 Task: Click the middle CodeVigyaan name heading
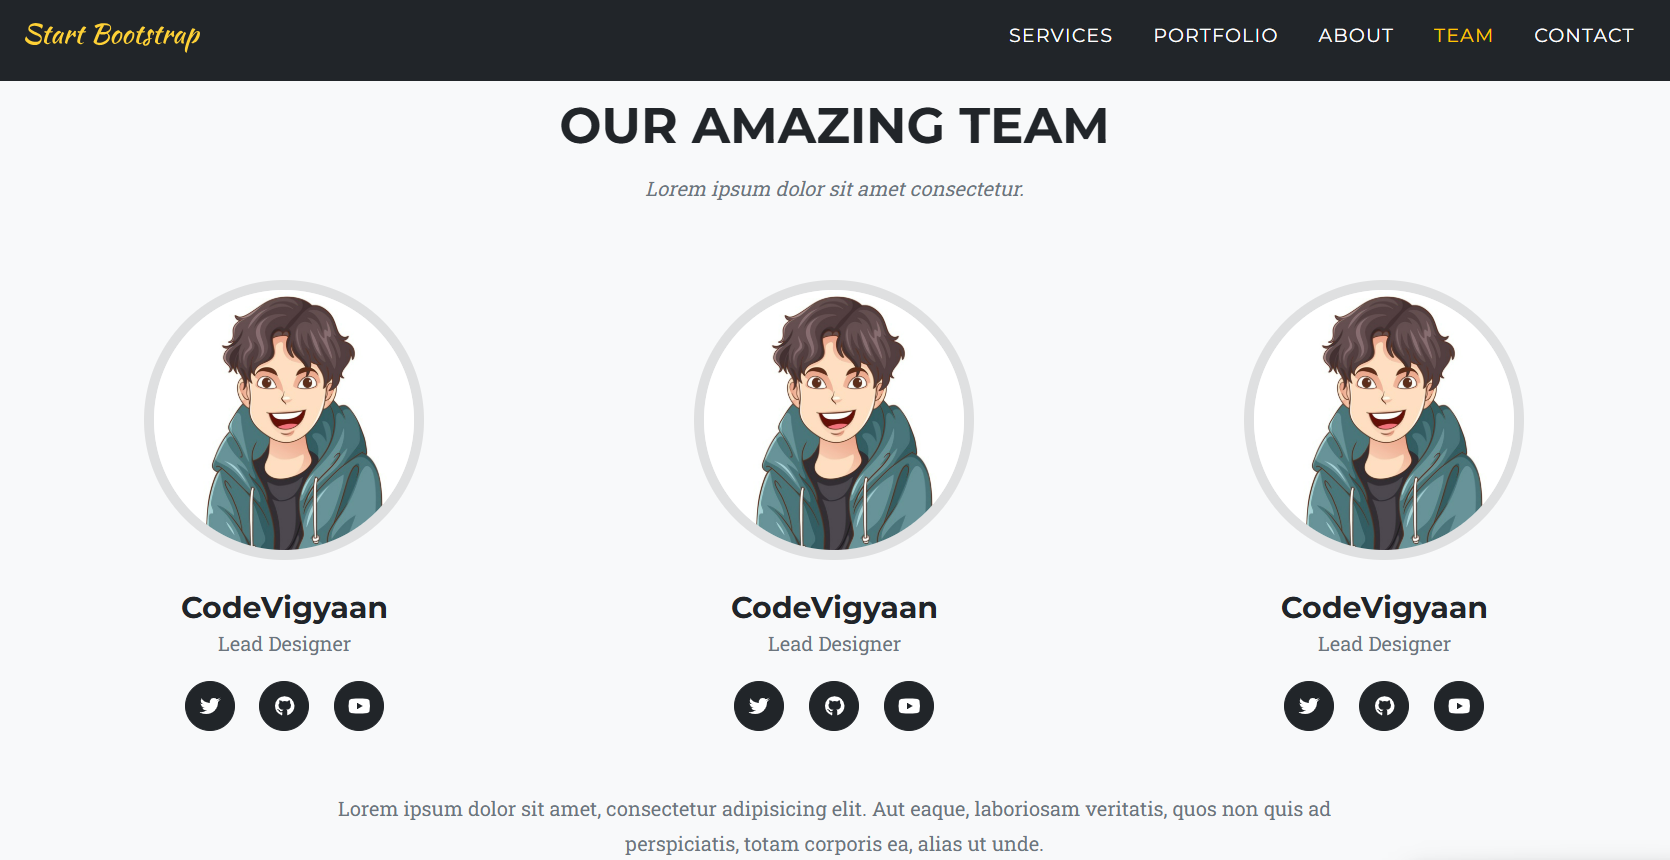pyautogui.click(x=834, y=608)
